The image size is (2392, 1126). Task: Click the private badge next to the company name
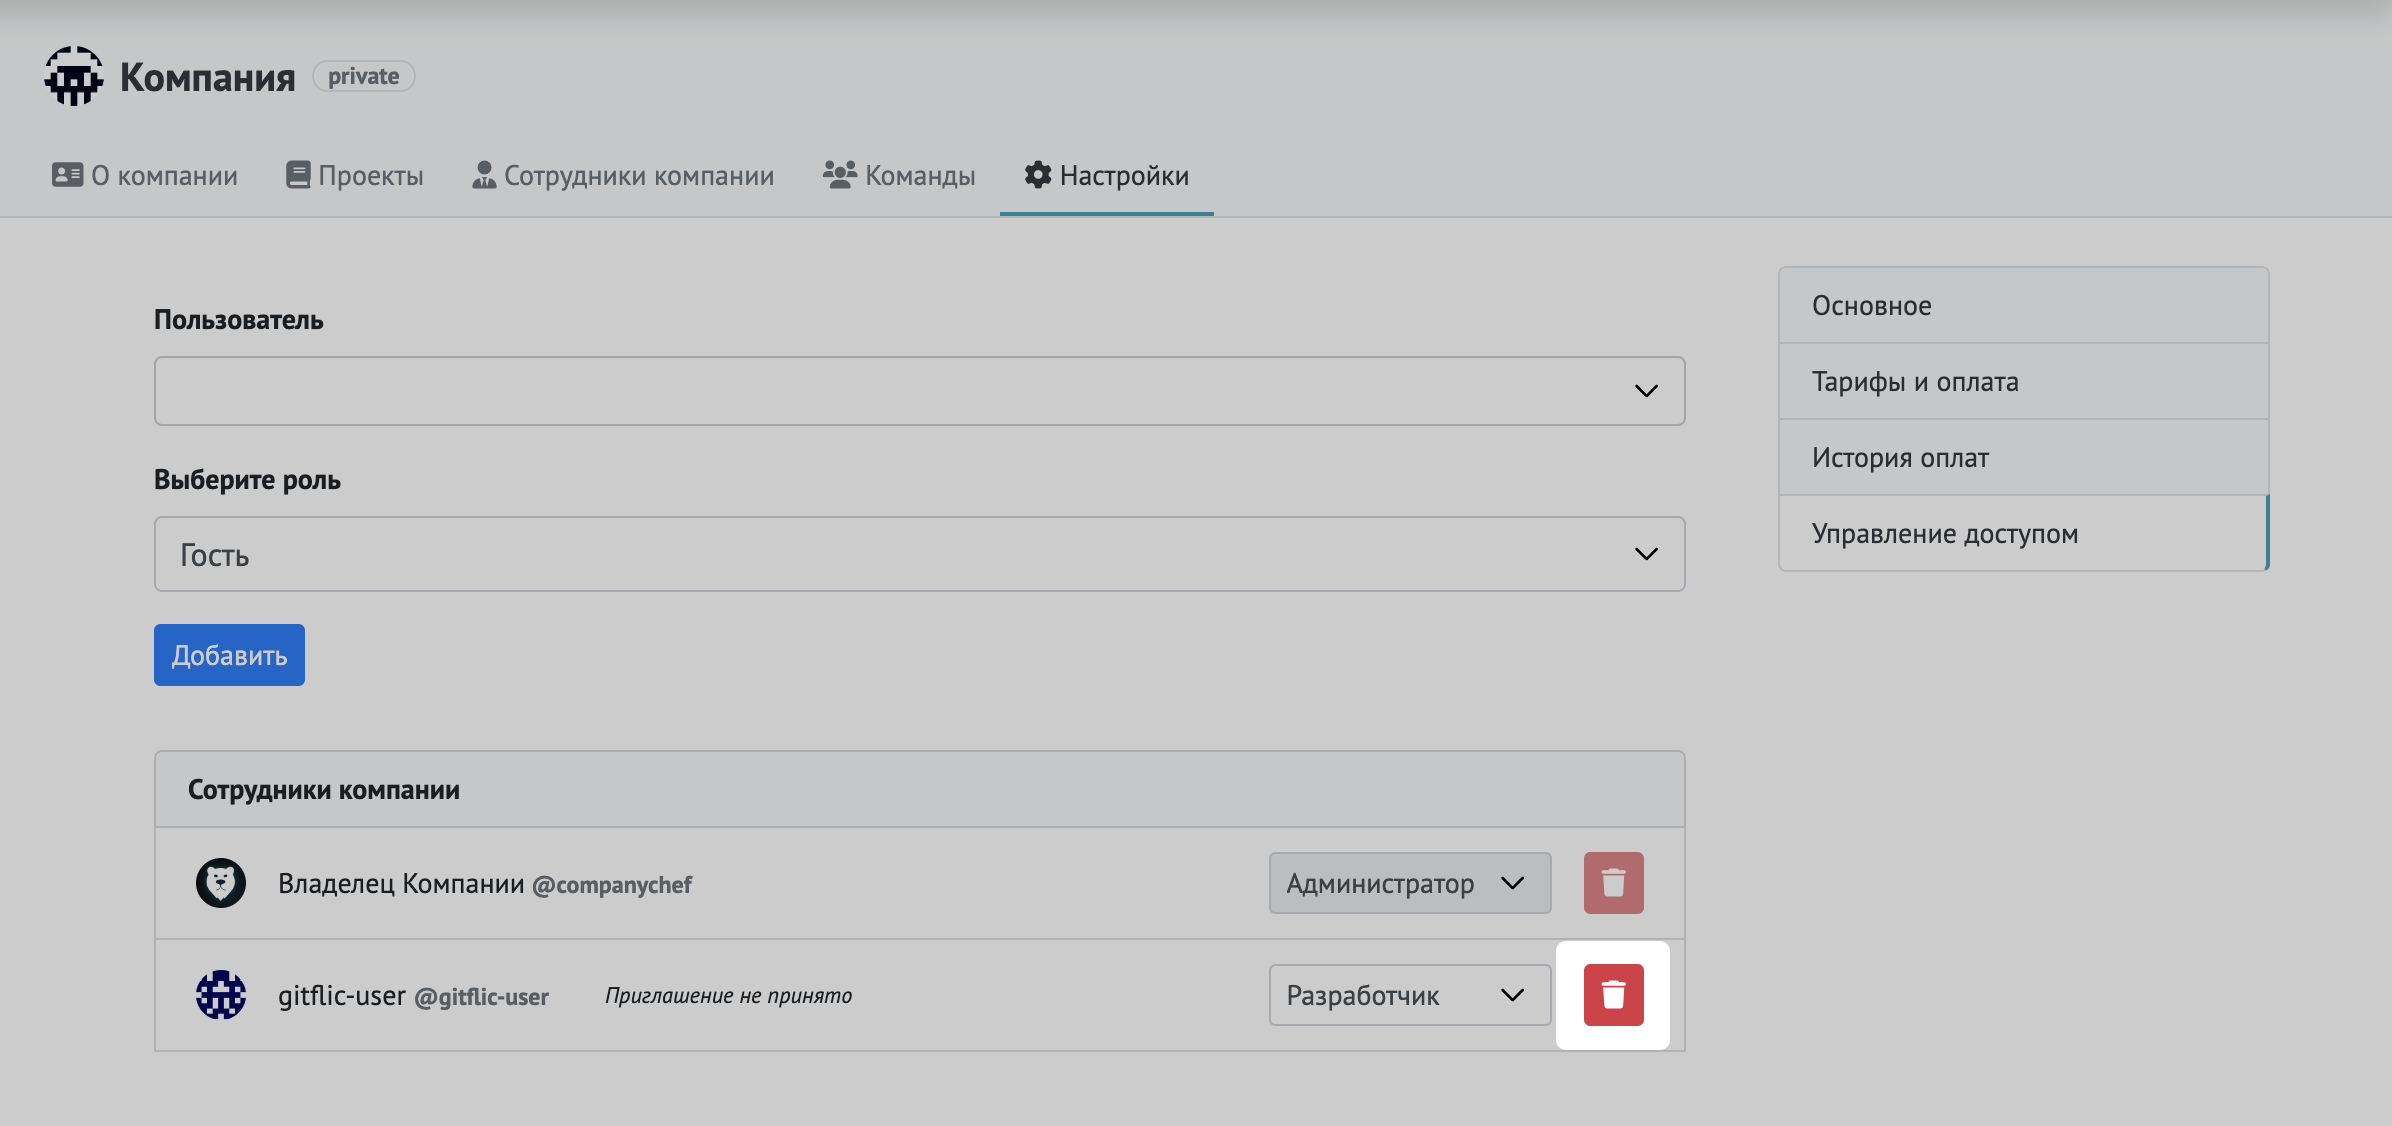(364, 76)
